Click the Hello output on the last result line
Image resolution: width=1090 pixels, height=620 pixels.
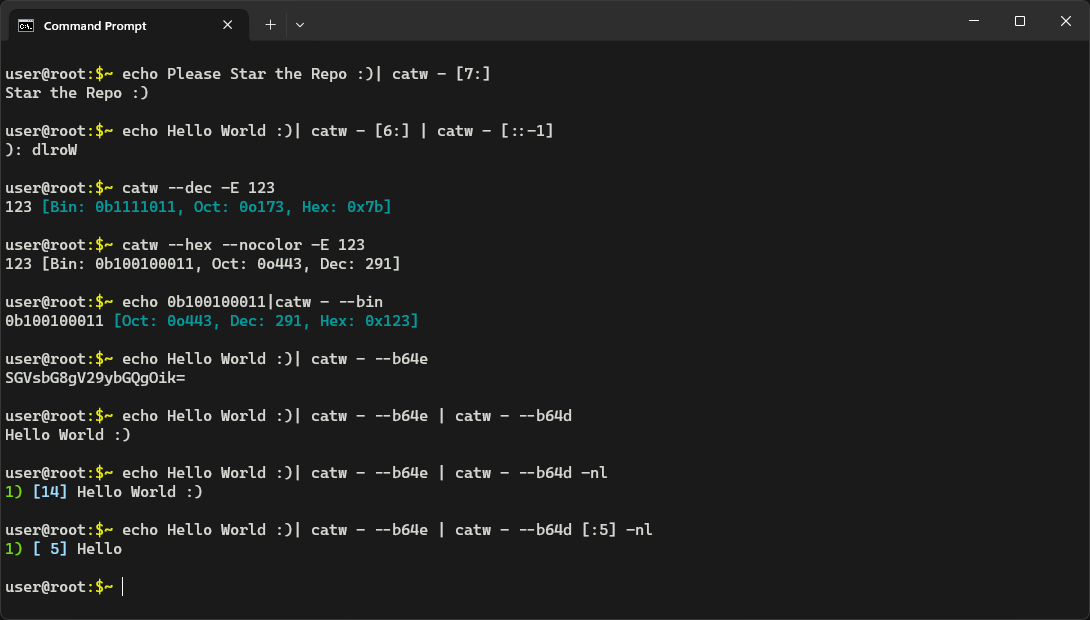tap(100, 548)
